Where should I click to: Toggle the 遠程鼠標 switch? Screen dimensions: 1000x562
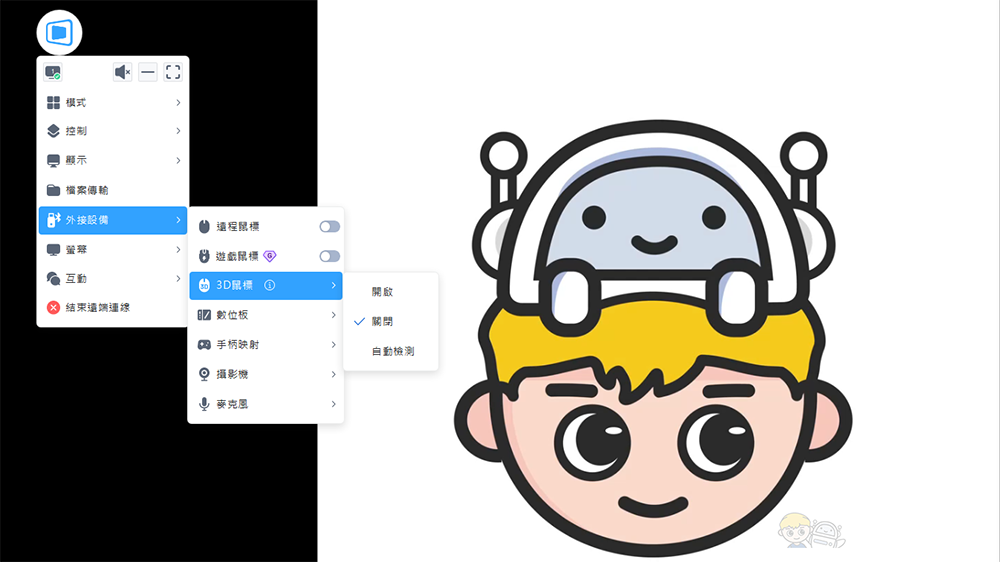tap(329, 227)
